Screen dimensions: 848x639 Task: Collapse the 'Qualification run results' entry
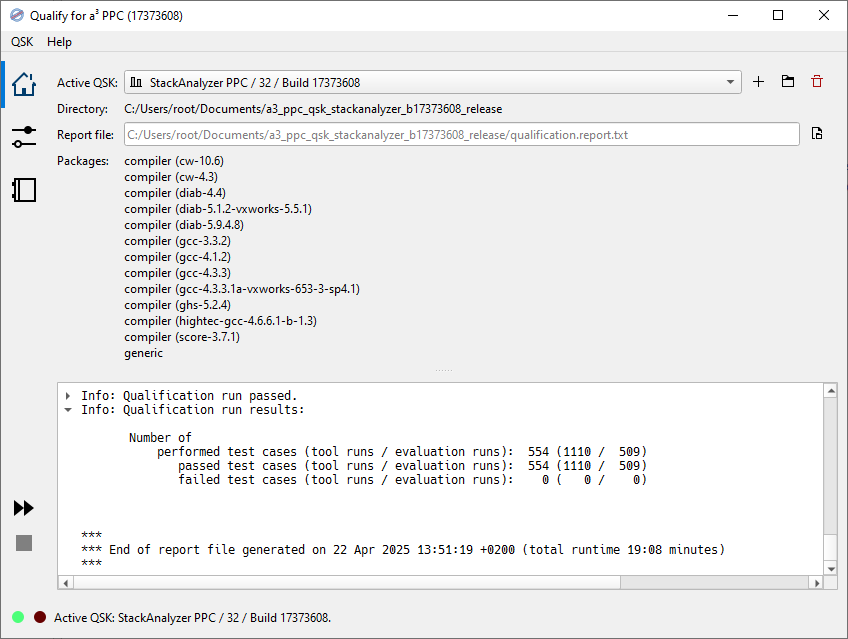68,410
